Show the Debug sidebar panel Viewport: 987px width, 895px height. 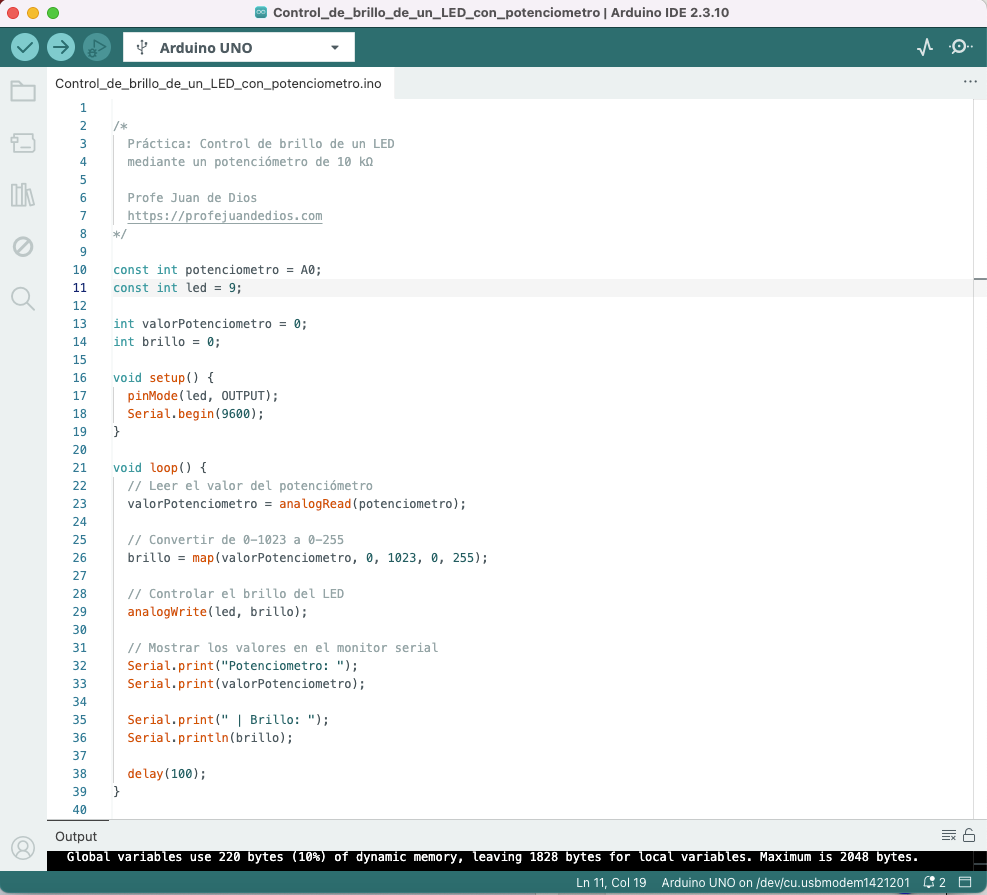click(x=23, y=247)
